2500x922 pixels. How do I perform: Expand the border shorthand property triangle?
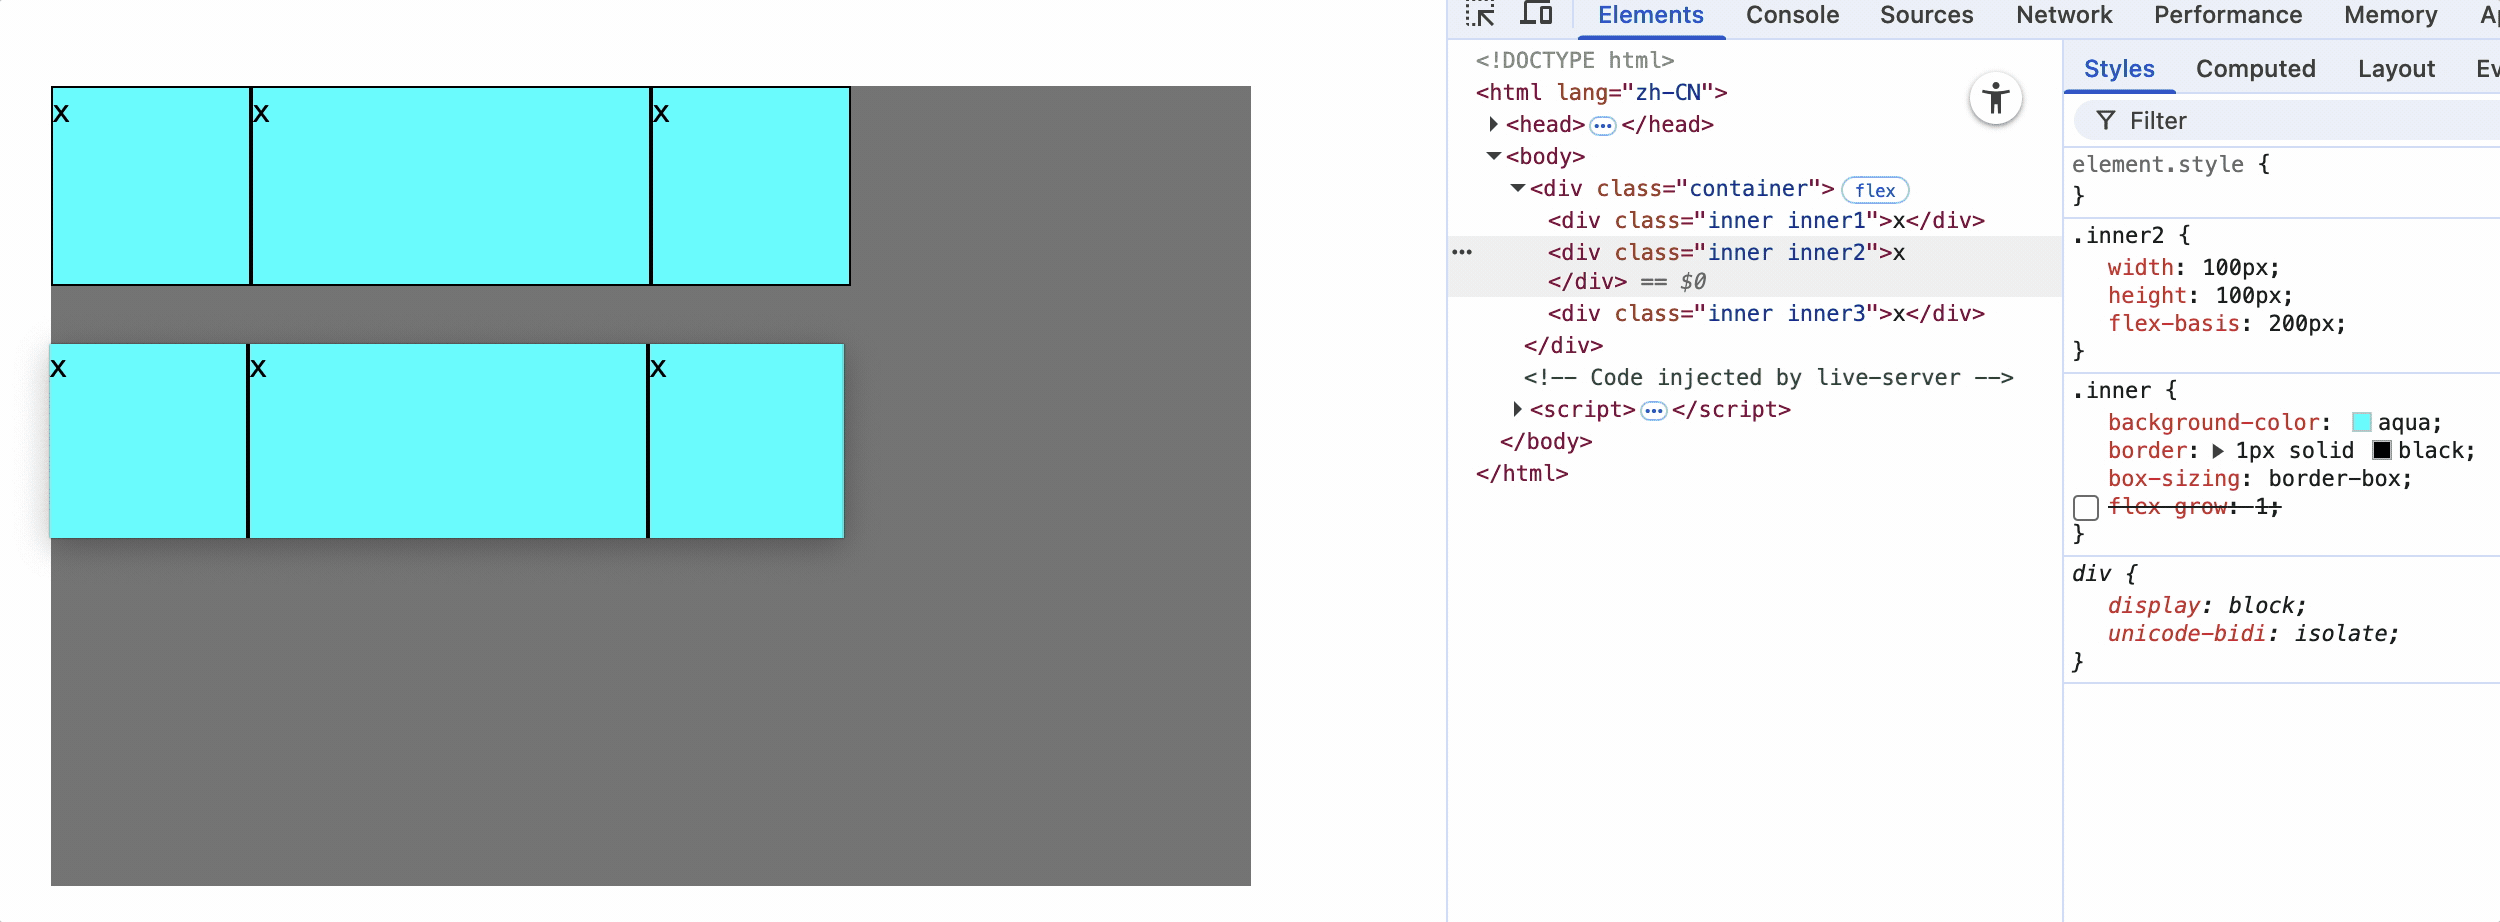click(x=2218, y=451)
